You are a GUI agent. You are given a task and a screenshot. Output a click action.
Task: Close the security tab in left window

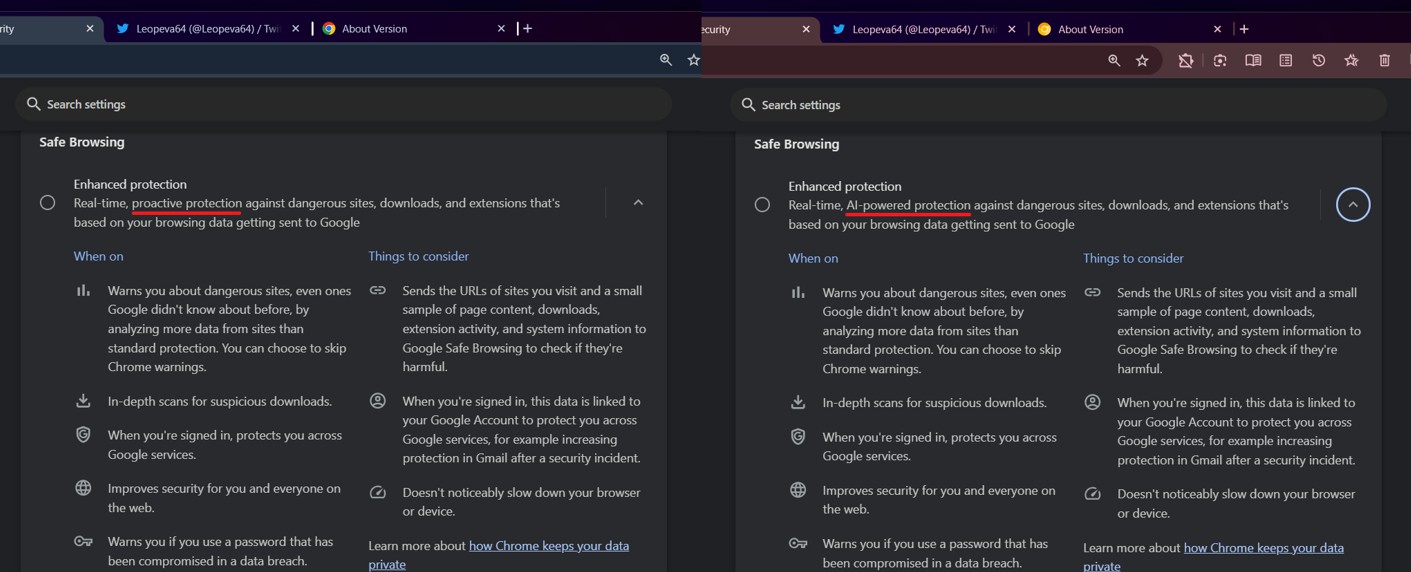[x=90, y=29]
